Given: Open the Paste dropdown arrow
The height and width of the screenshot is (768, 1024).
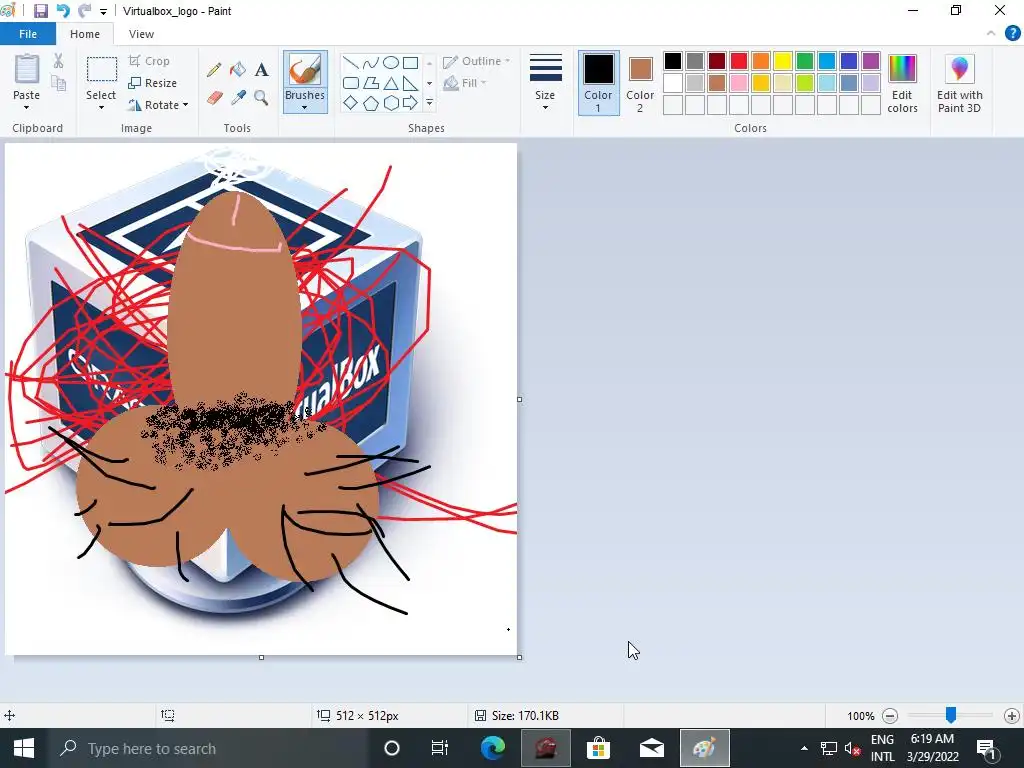Looking at the screenshot, I should tap(27, 108).
